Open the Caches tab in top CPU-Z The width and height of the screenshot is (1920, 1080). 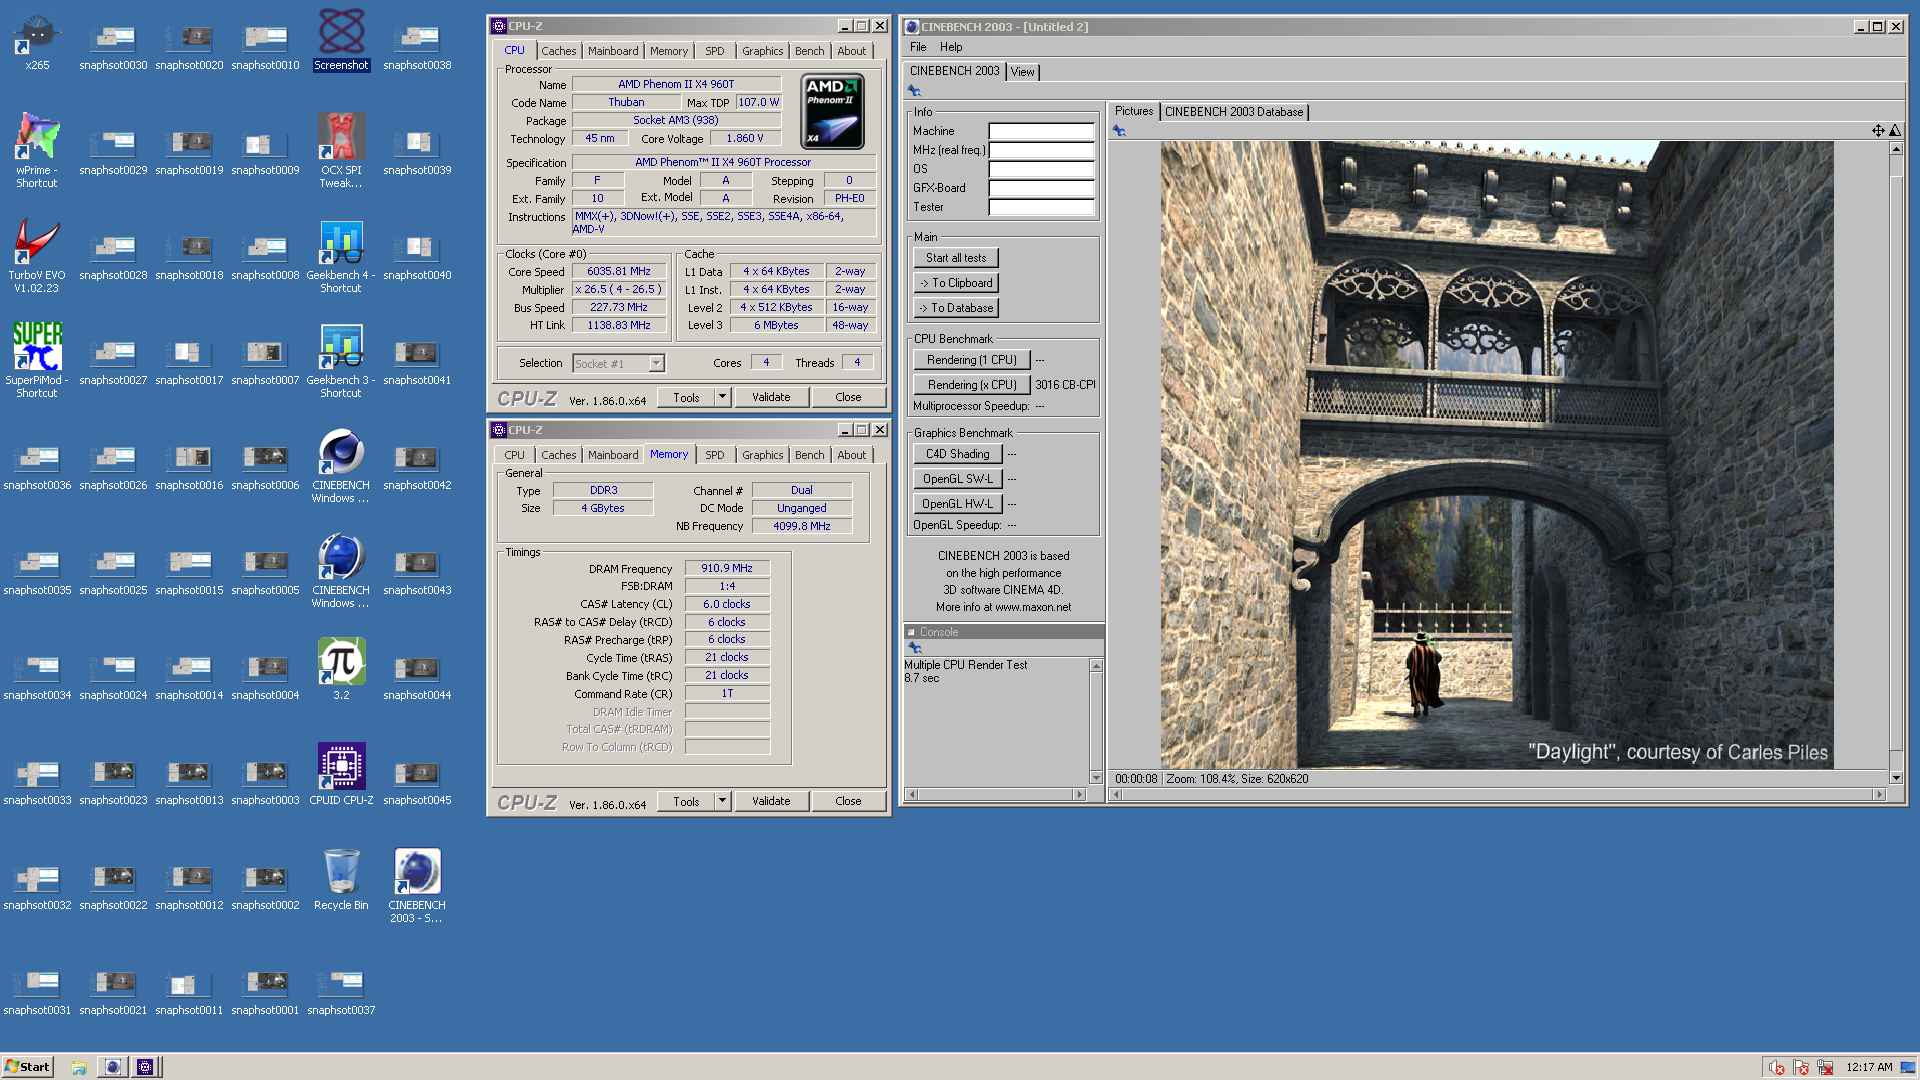click(558, 51)
